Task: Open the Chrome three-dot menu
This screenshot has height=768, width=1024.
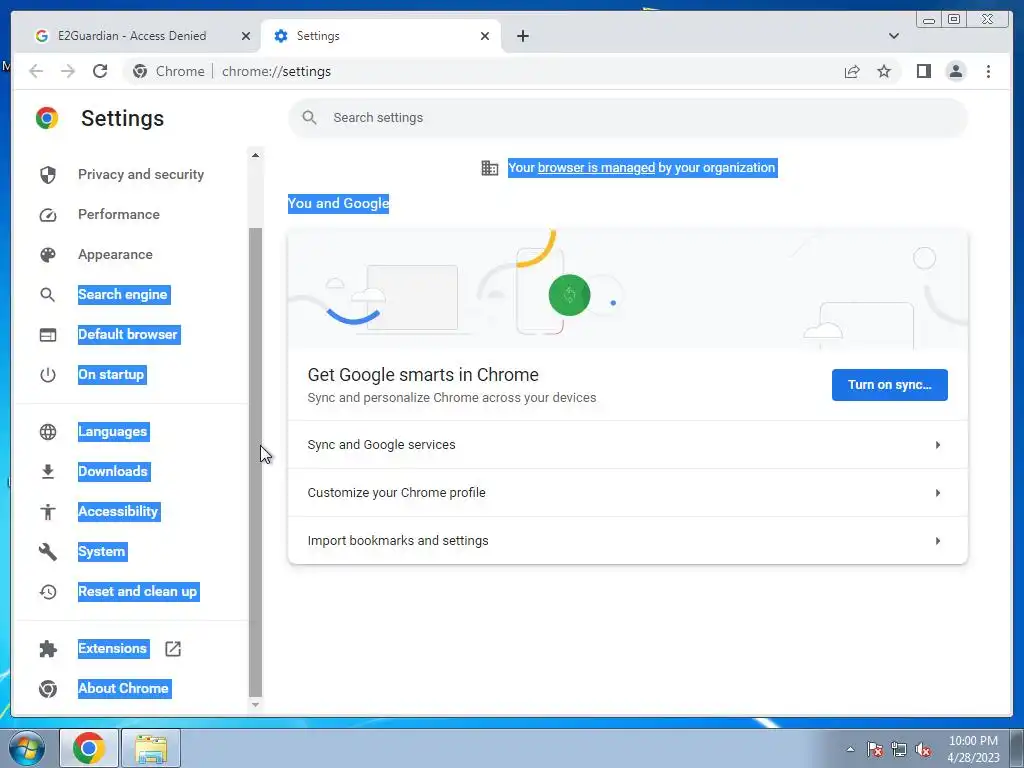Action: [x=988, y=71]
